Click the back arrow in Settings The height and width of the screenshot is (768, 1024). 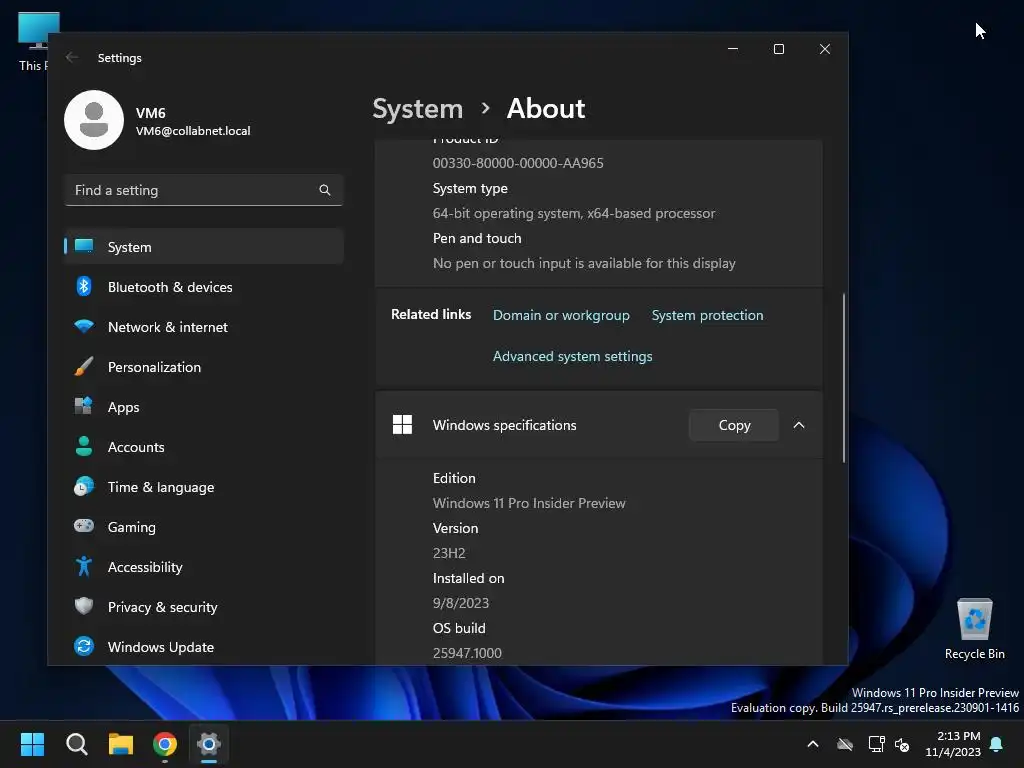pyautogui.click(x=72, y=57)
